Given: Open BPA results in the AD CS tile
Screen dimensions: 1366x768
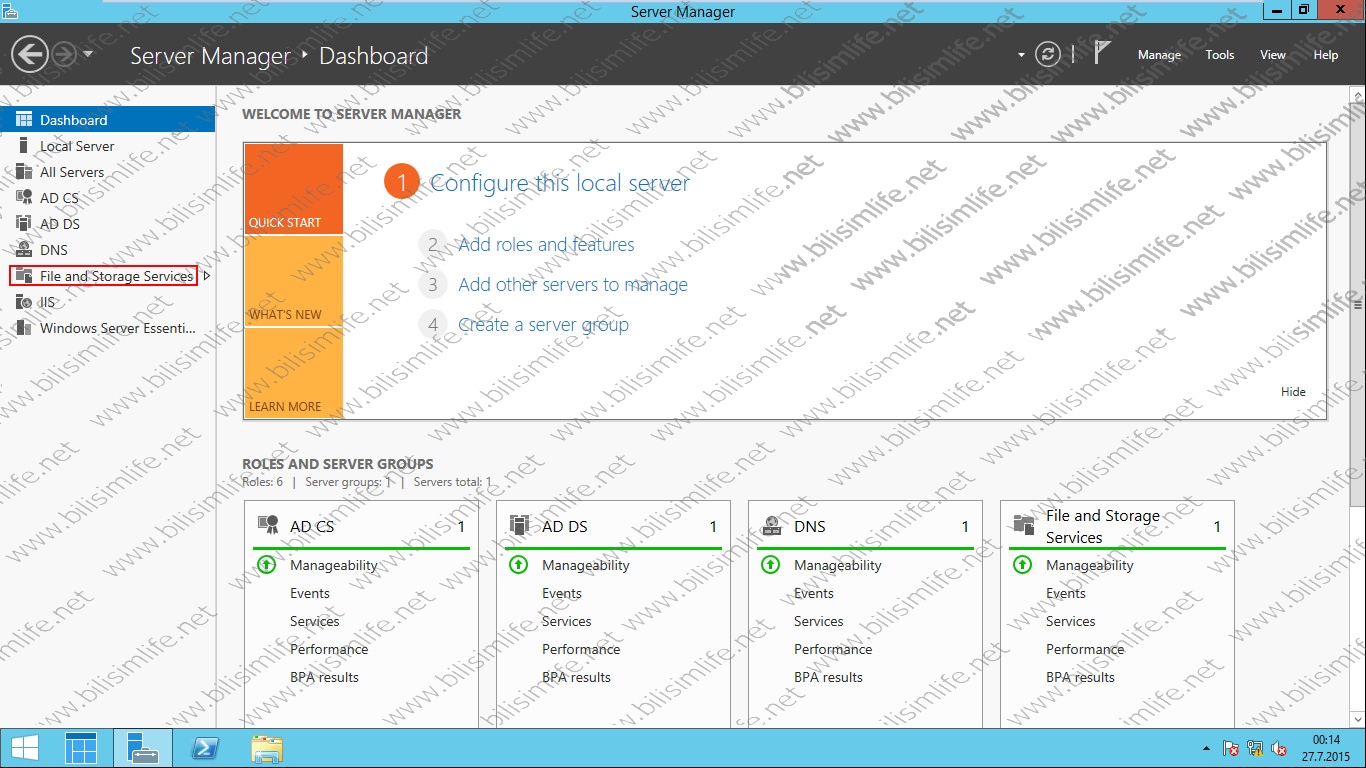Looking at the screenshot, I should [324, 677].
